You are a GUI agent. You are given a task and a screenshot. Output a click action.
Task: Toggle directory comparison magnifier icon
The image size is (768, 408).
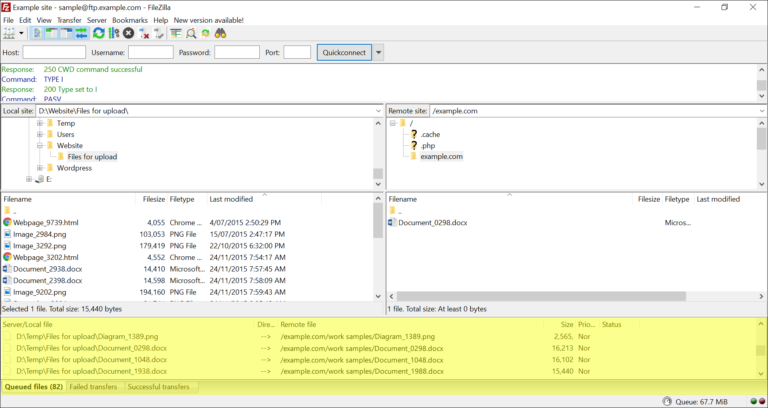[x=191, y=33]
